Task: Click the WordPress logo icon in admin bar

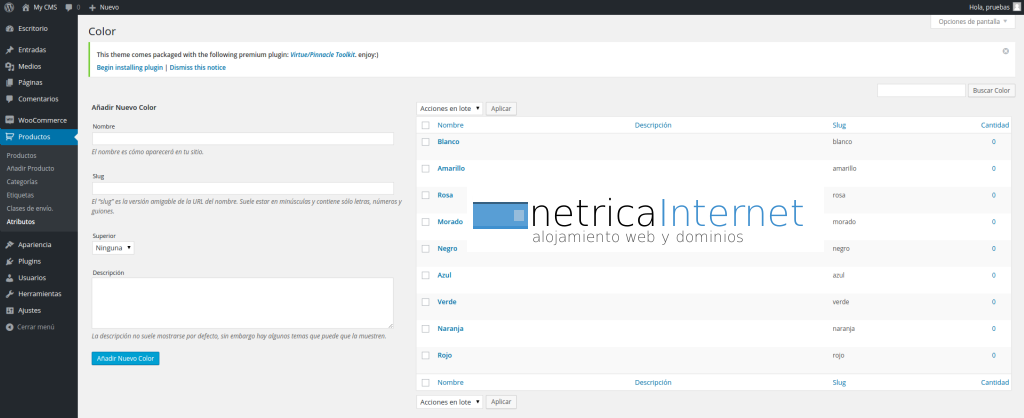Action: point(8,7)
